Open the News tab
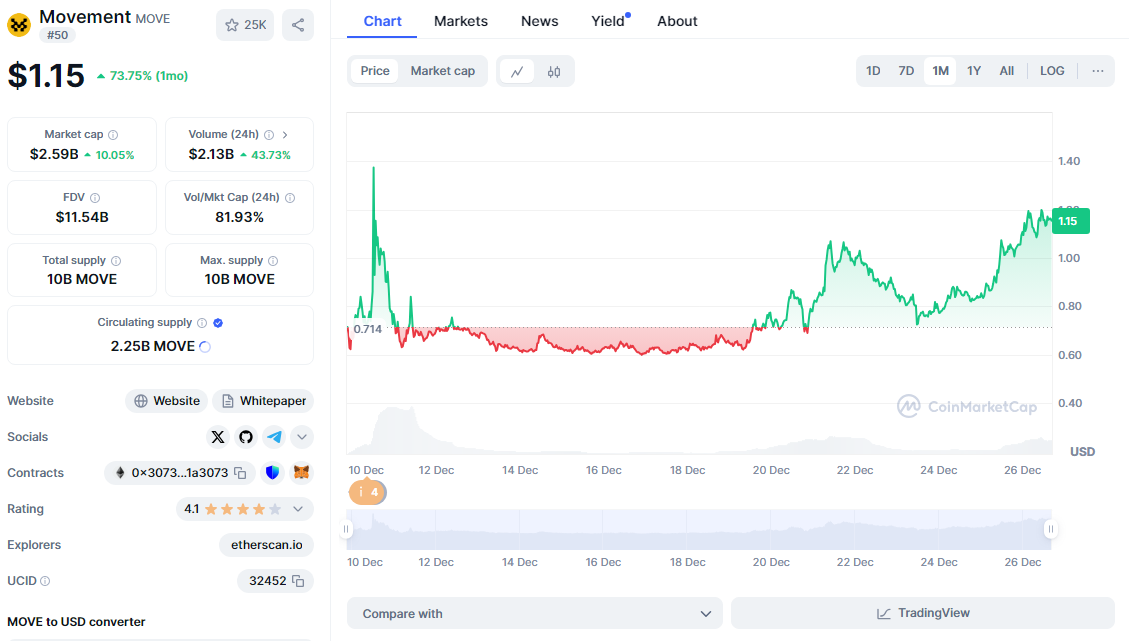This screenshot has height=641, width=1129. [539, 21]
